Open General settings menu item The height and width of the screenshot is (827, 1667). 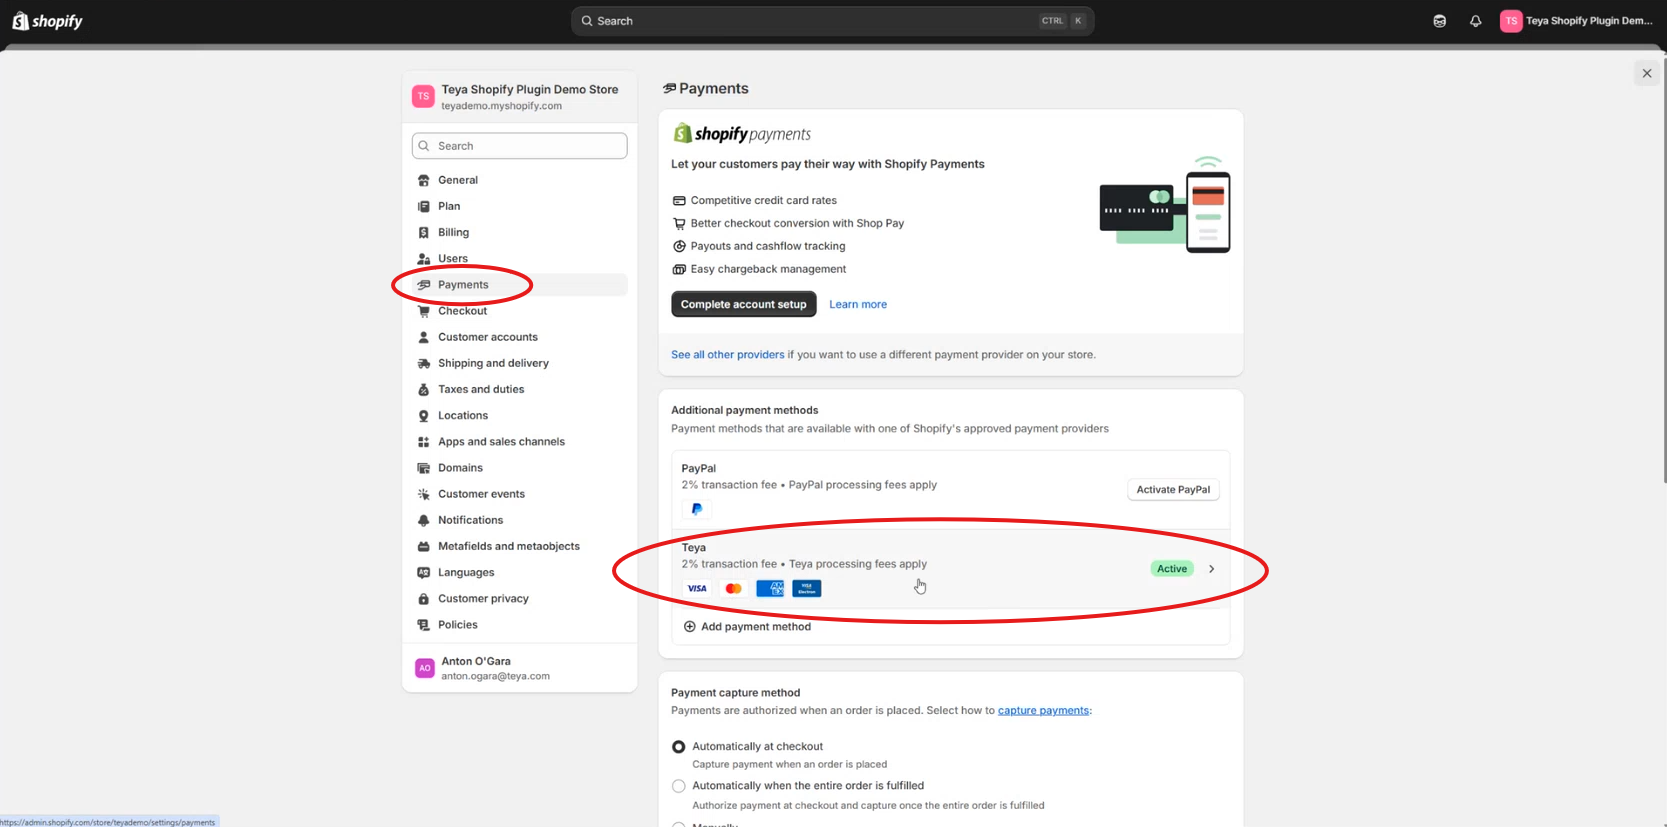(x=520, y=181)
